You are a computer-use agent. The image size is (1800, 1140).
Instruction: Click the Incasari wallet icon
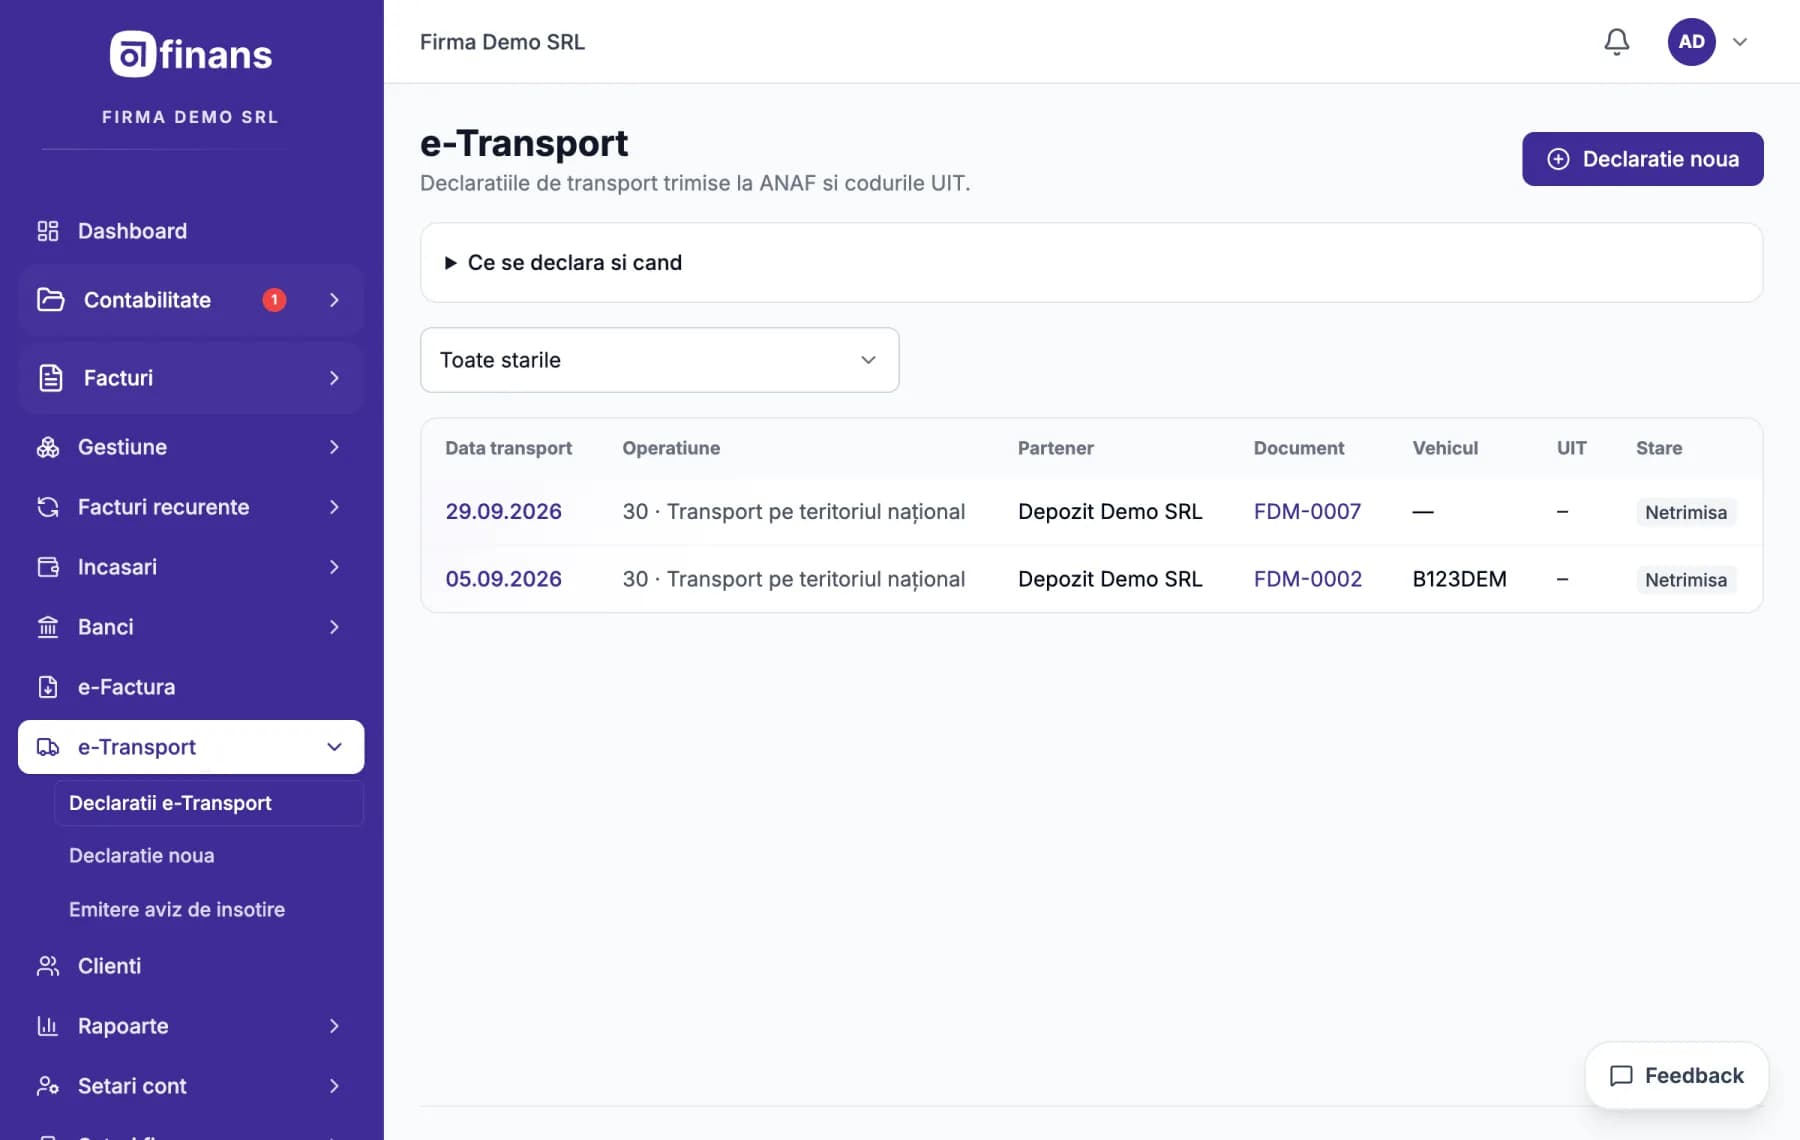48,567
